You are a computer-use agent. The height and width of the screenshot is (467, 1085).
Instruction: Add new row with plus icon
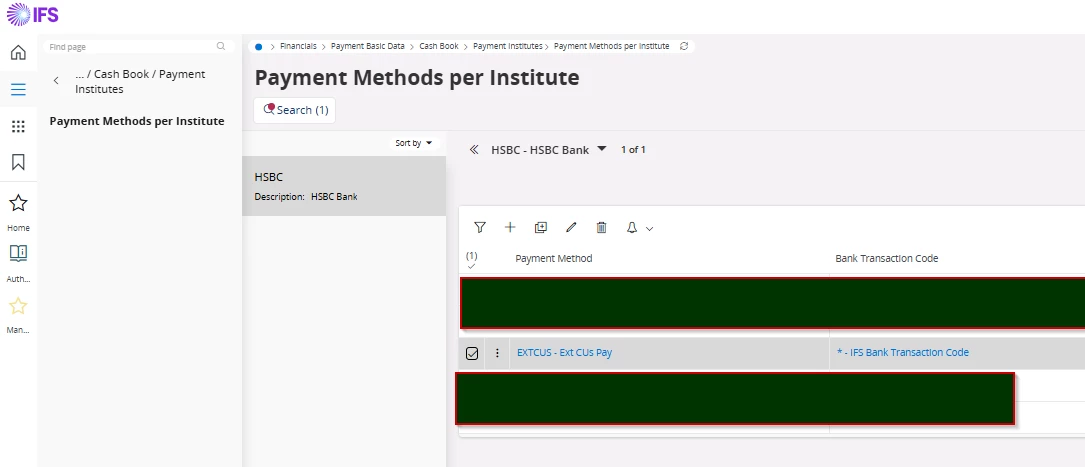point(510,228)
